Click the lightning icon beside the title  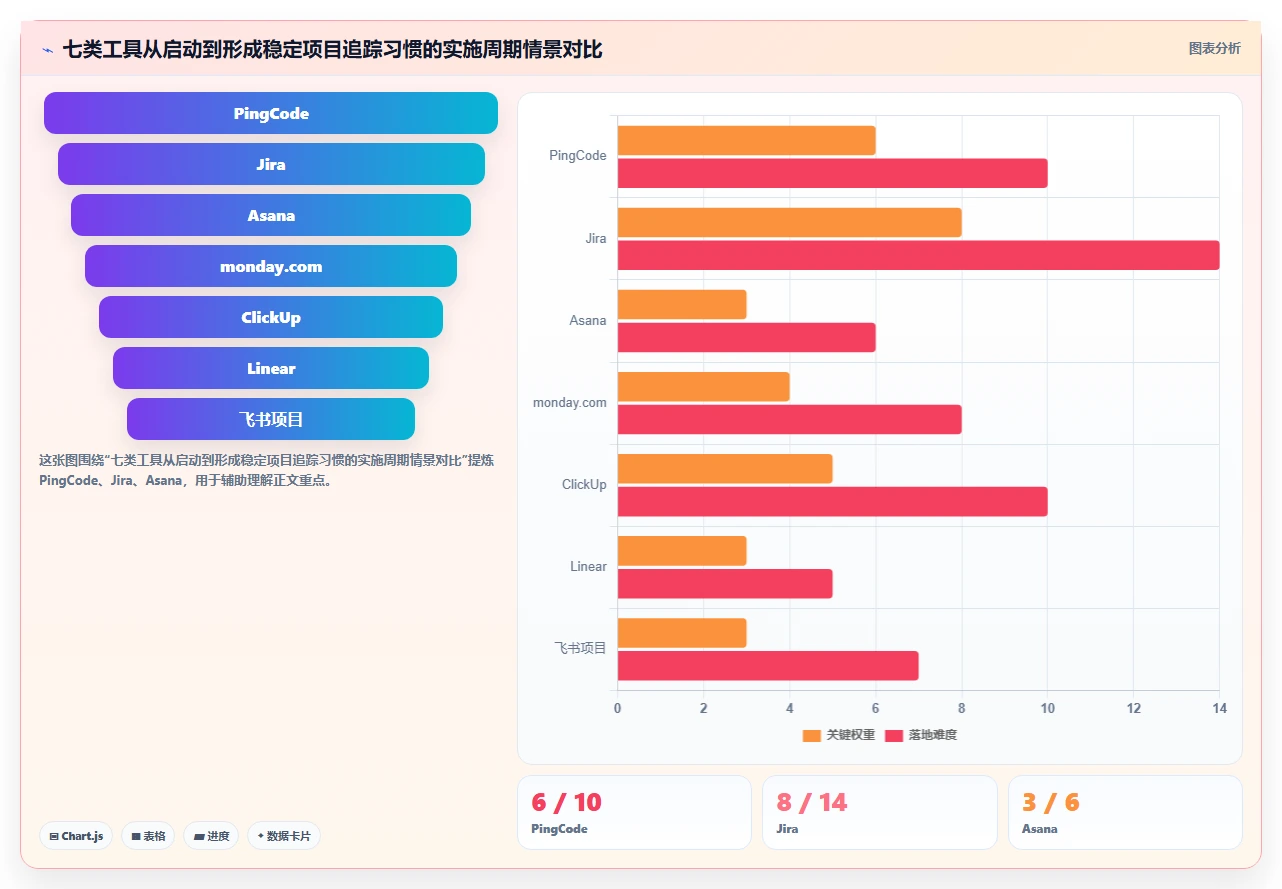[47, 50]
